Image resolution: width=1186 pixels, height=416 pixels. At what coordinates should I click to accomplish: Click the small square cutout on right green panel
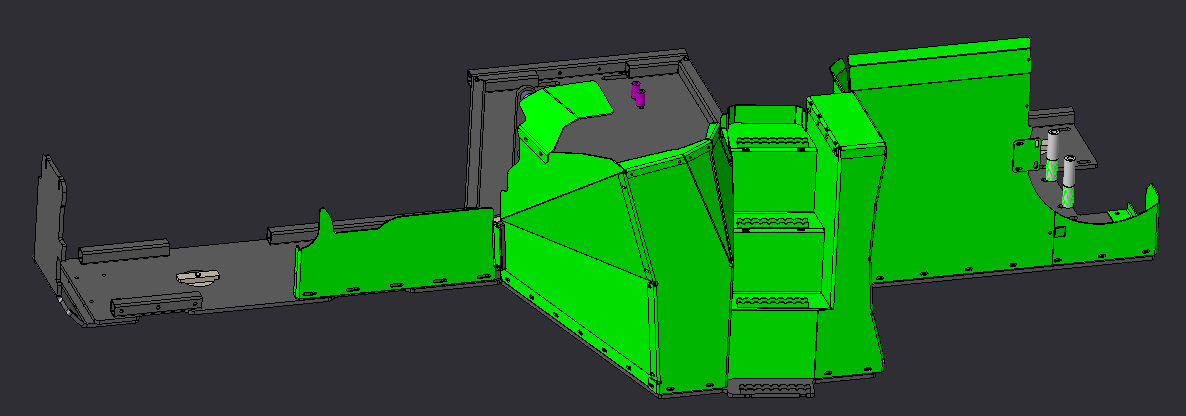point(1060,231)
